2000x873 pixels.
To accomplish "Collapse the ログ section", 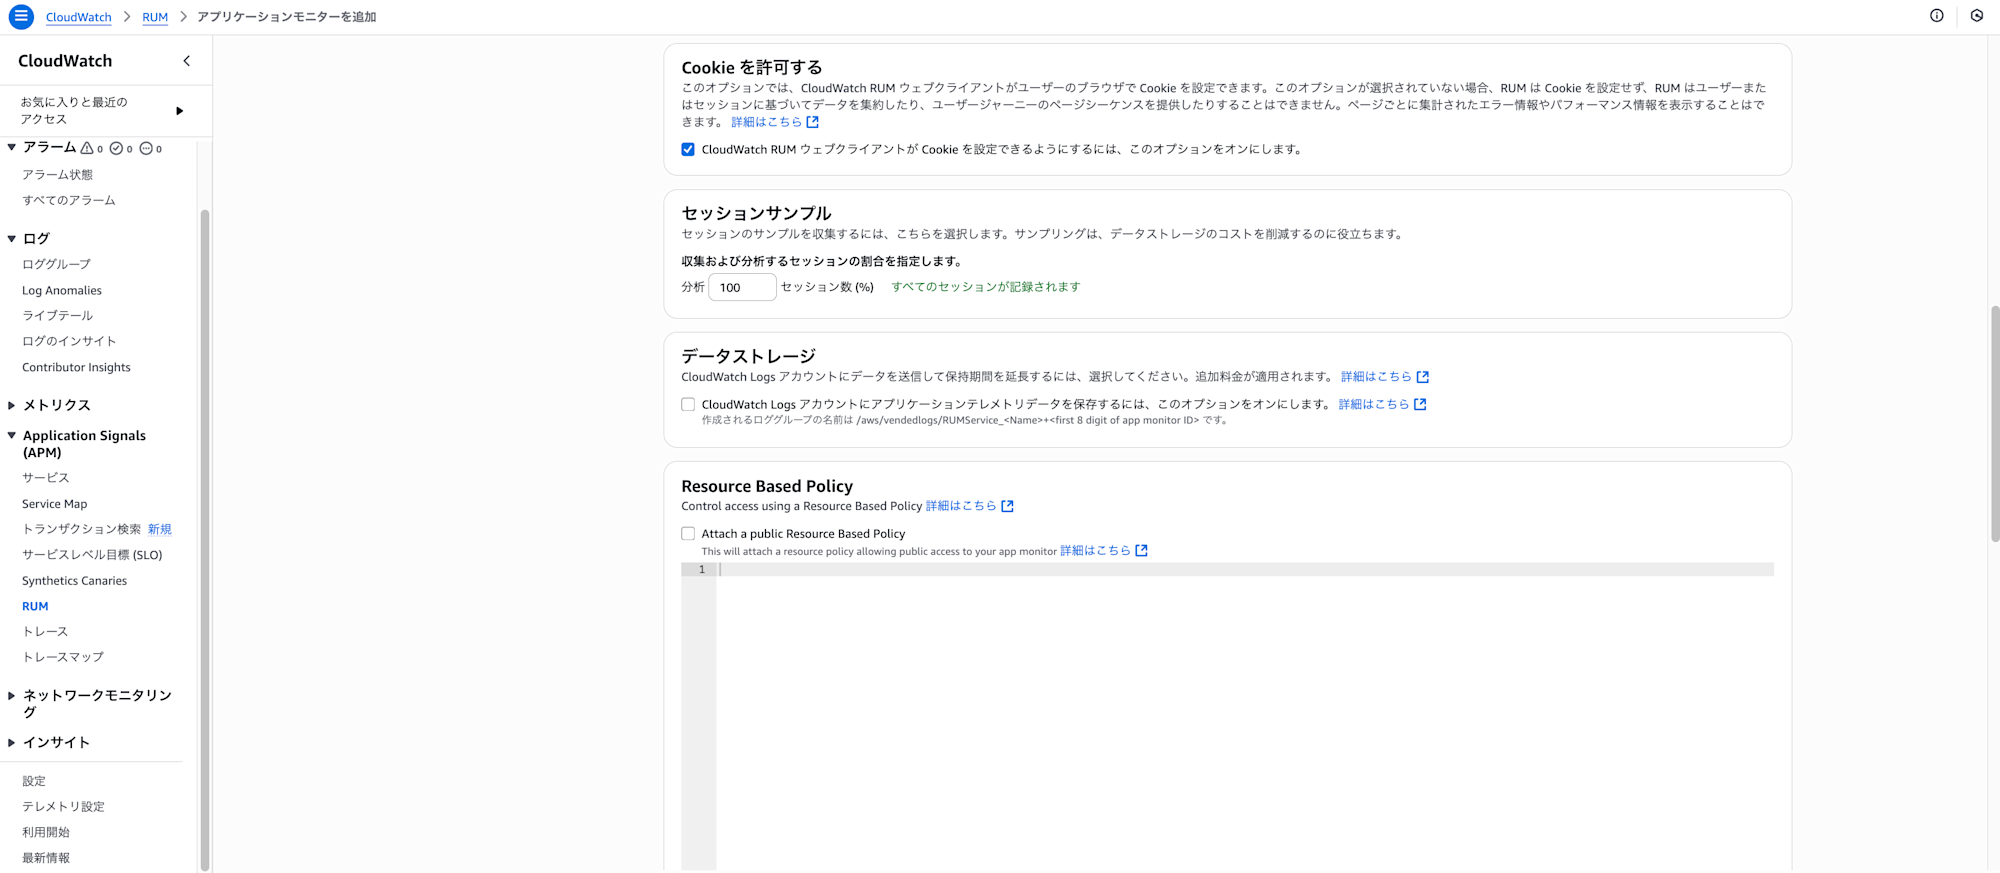I will point(11,238).
